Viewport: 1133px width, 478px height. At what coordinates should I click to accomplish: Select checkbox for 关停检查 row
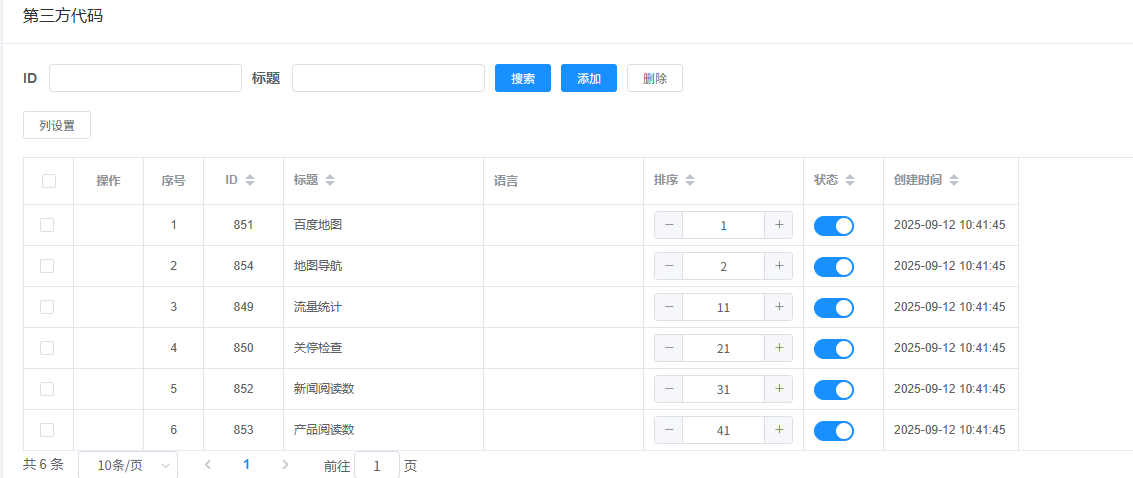(x=47, y=348)
